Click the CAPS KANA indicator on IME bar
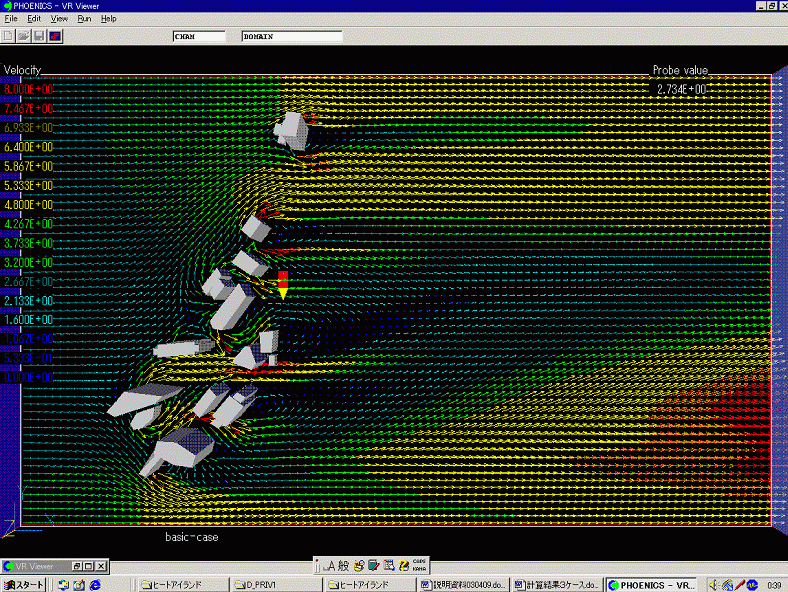This screenshot has height=592, width=788. [421, 565]
